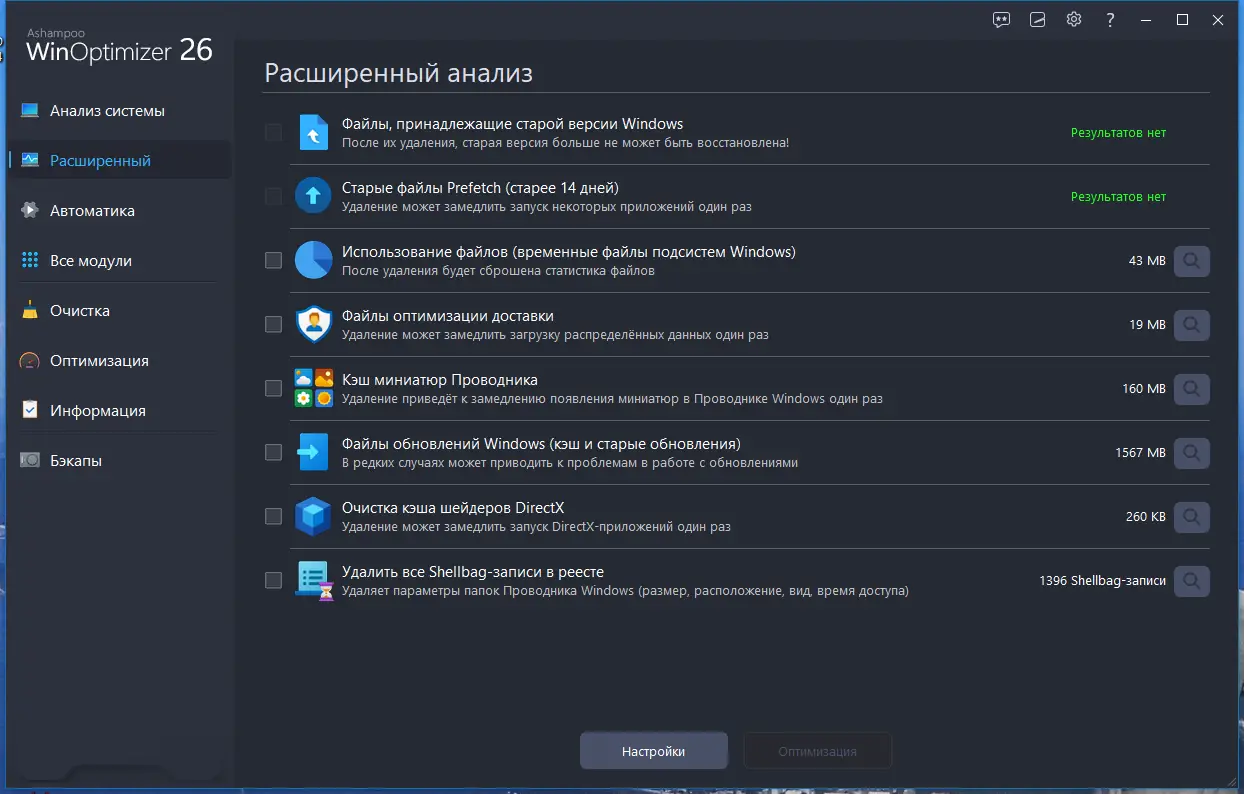Check Кэш миниатюр Проводника checkbox
Screen dimensions: 1244x794
click(273, 388)
